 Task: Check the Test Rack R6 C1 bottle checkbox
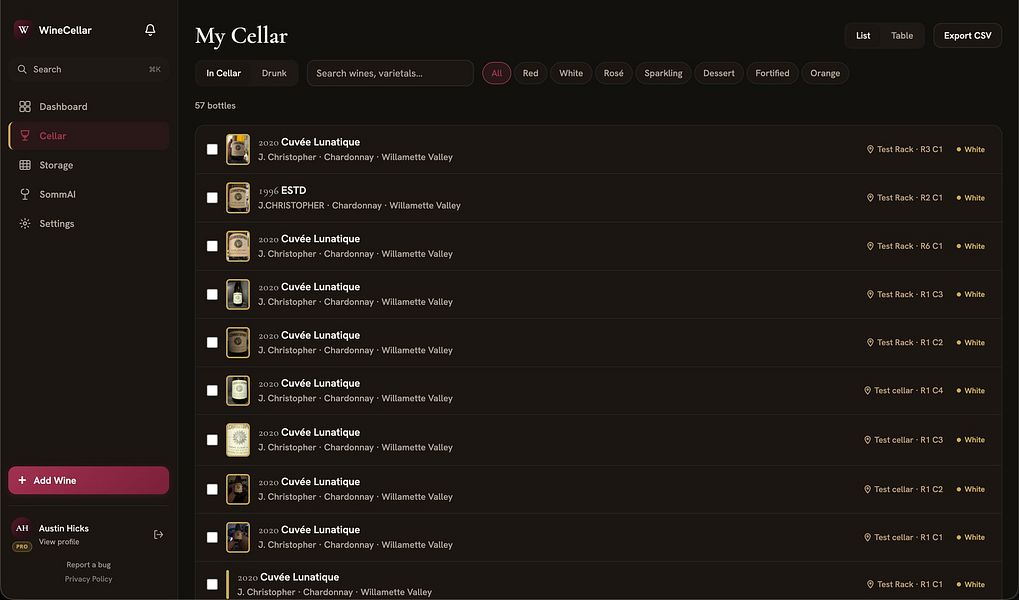pyautogui.click(x=212, y=246)
